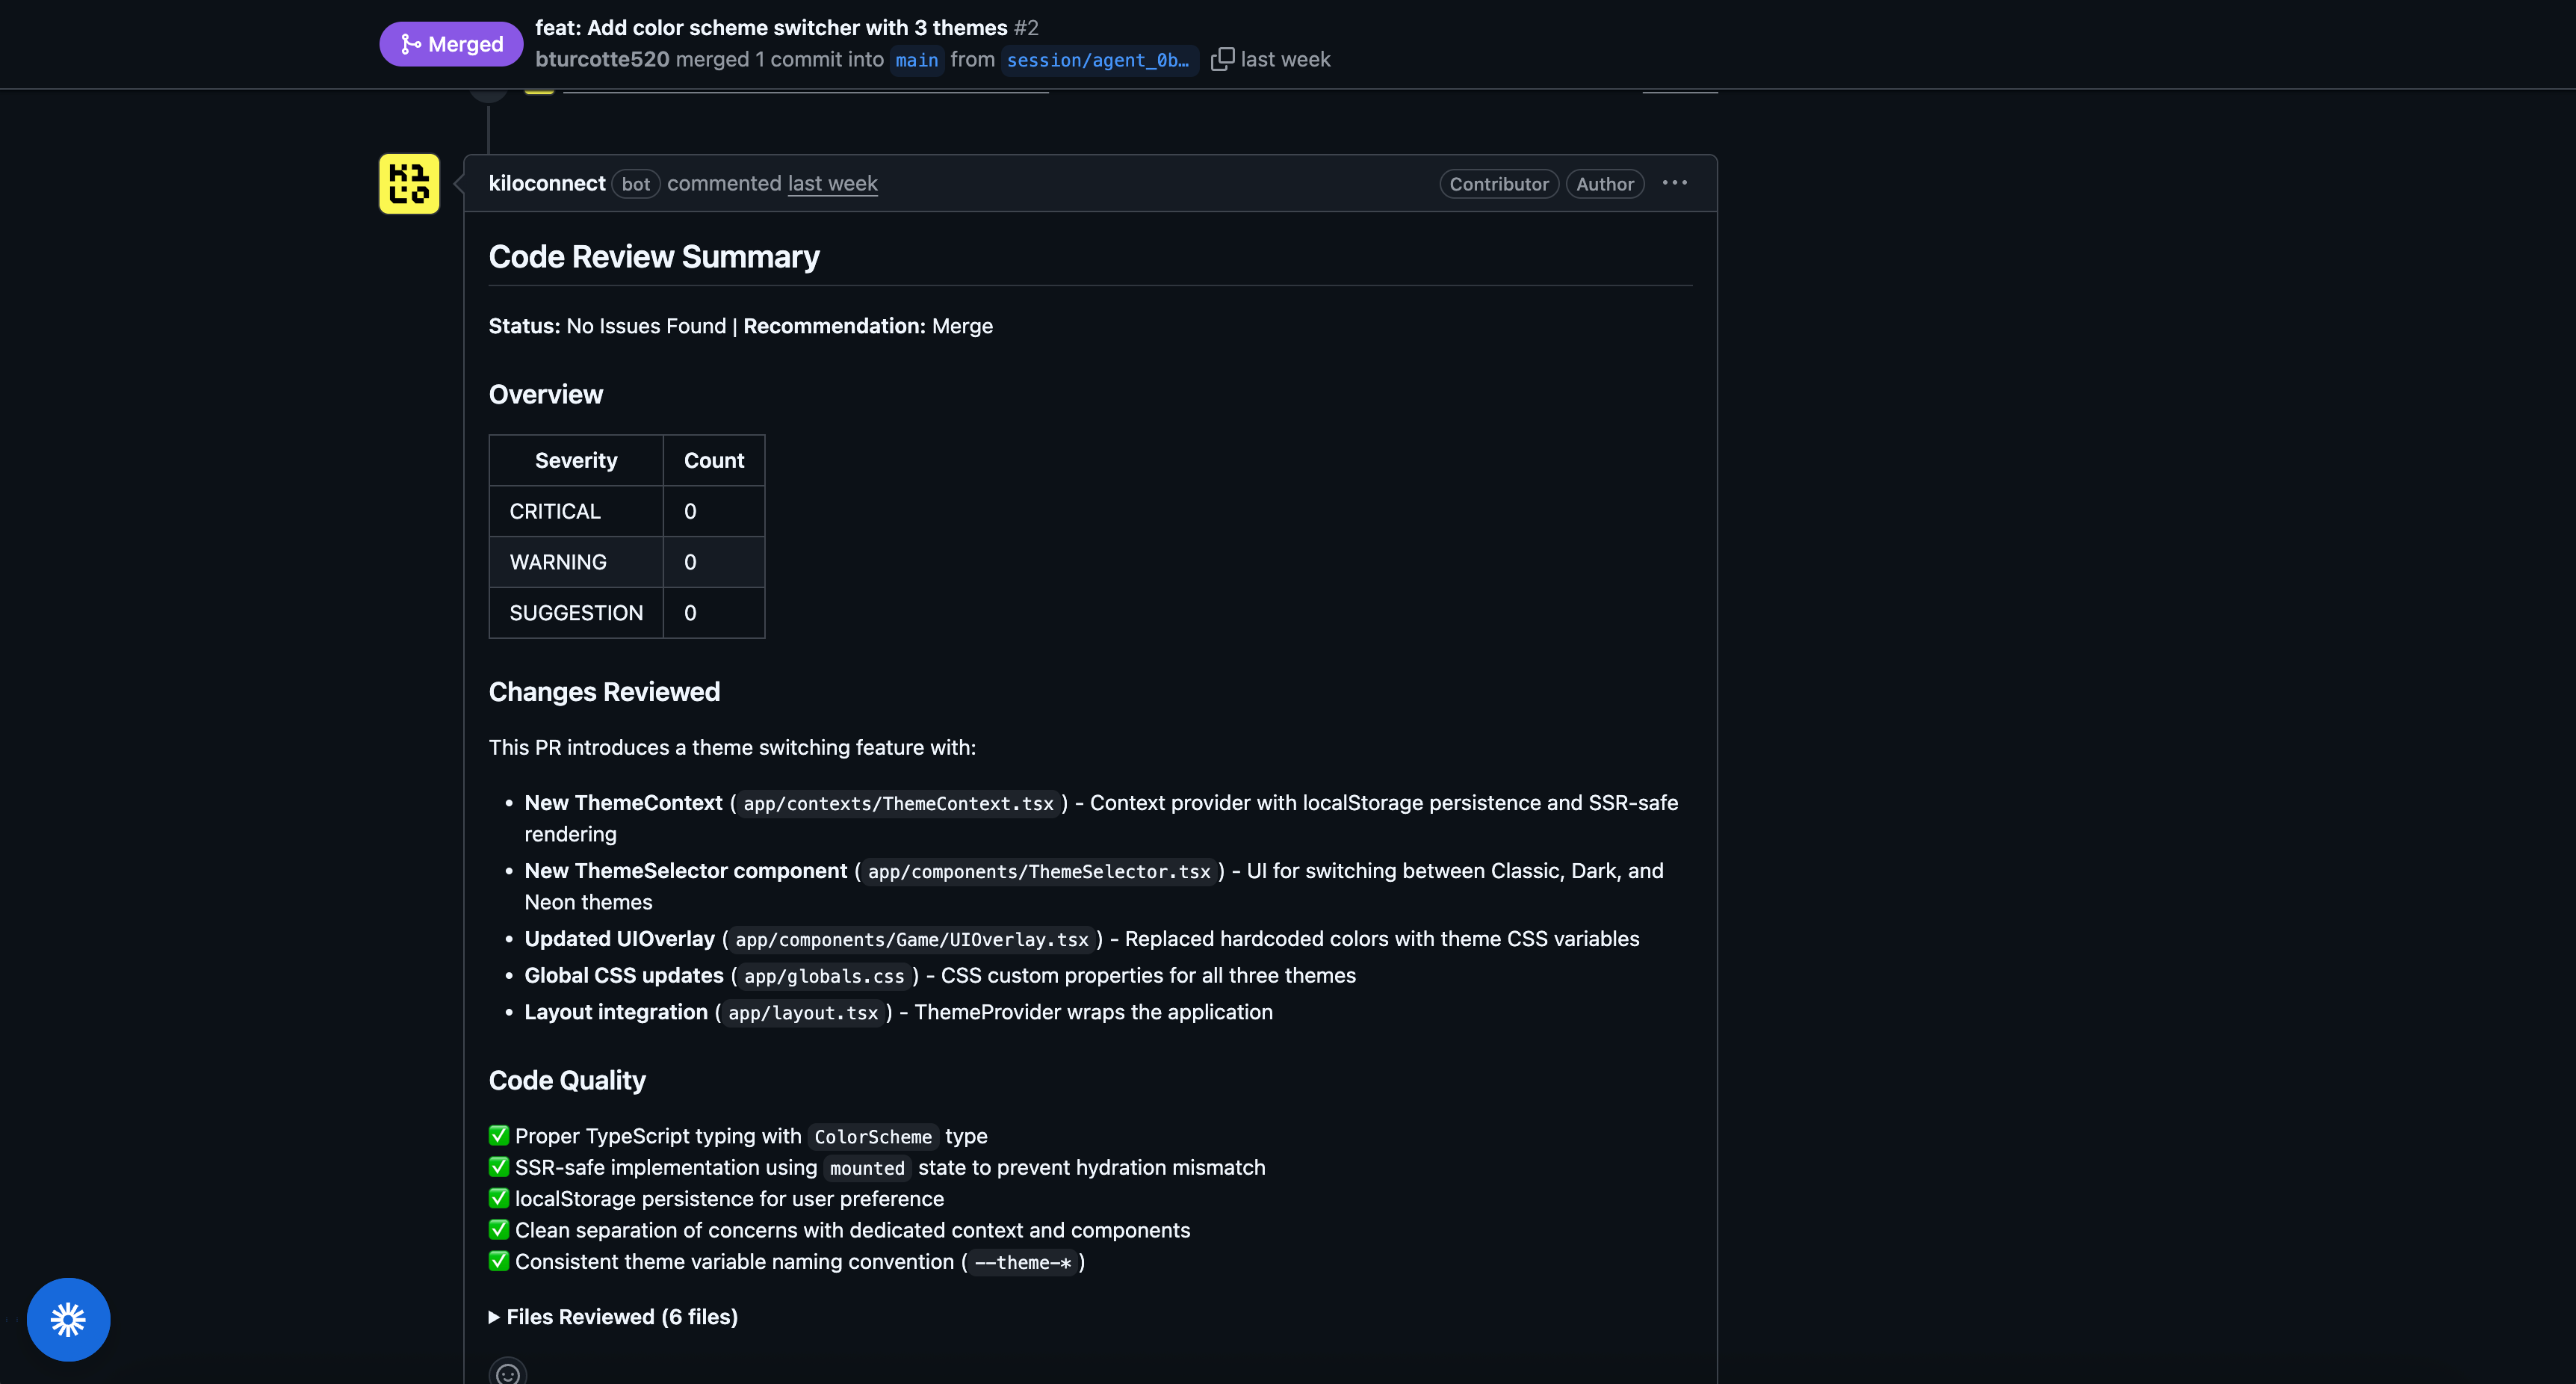The image size is (2576, 1384).
Task: Open the blue floating sunburst widget
Action: 68,1319
